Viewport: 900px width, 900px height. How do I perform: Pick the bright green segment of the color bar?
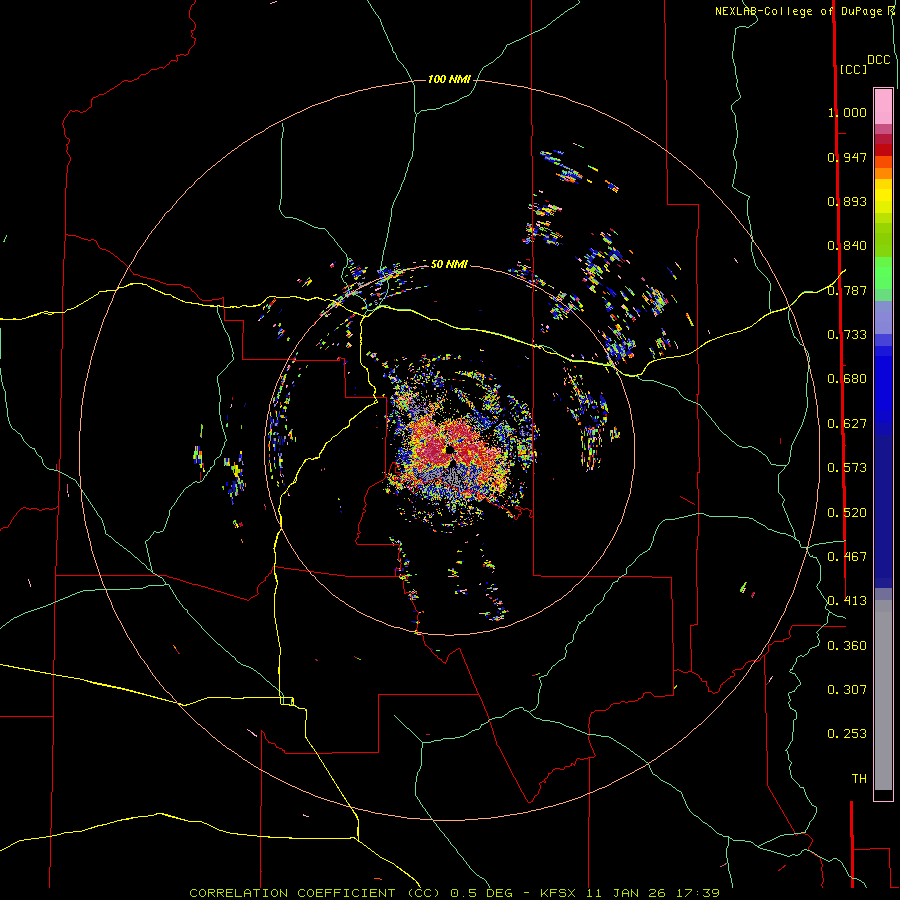pyautogui.click(x=883, y=273)
